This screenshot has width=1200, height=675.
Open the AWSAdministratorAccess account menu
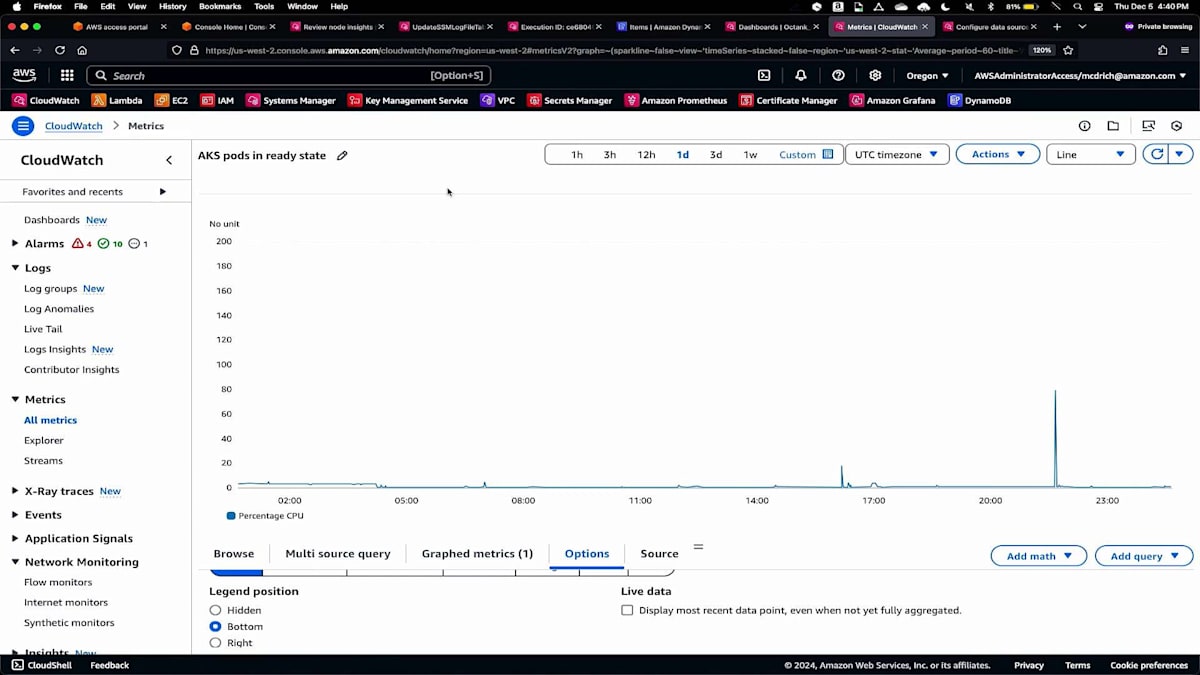click(x=1080, y=75)
